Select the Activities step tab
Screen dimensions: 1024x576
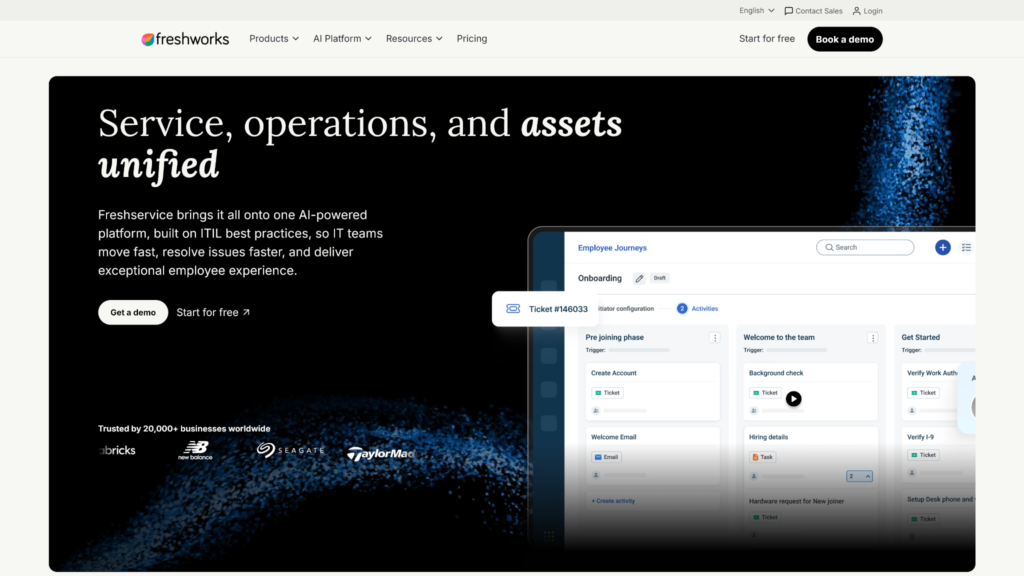coord(697,308)
